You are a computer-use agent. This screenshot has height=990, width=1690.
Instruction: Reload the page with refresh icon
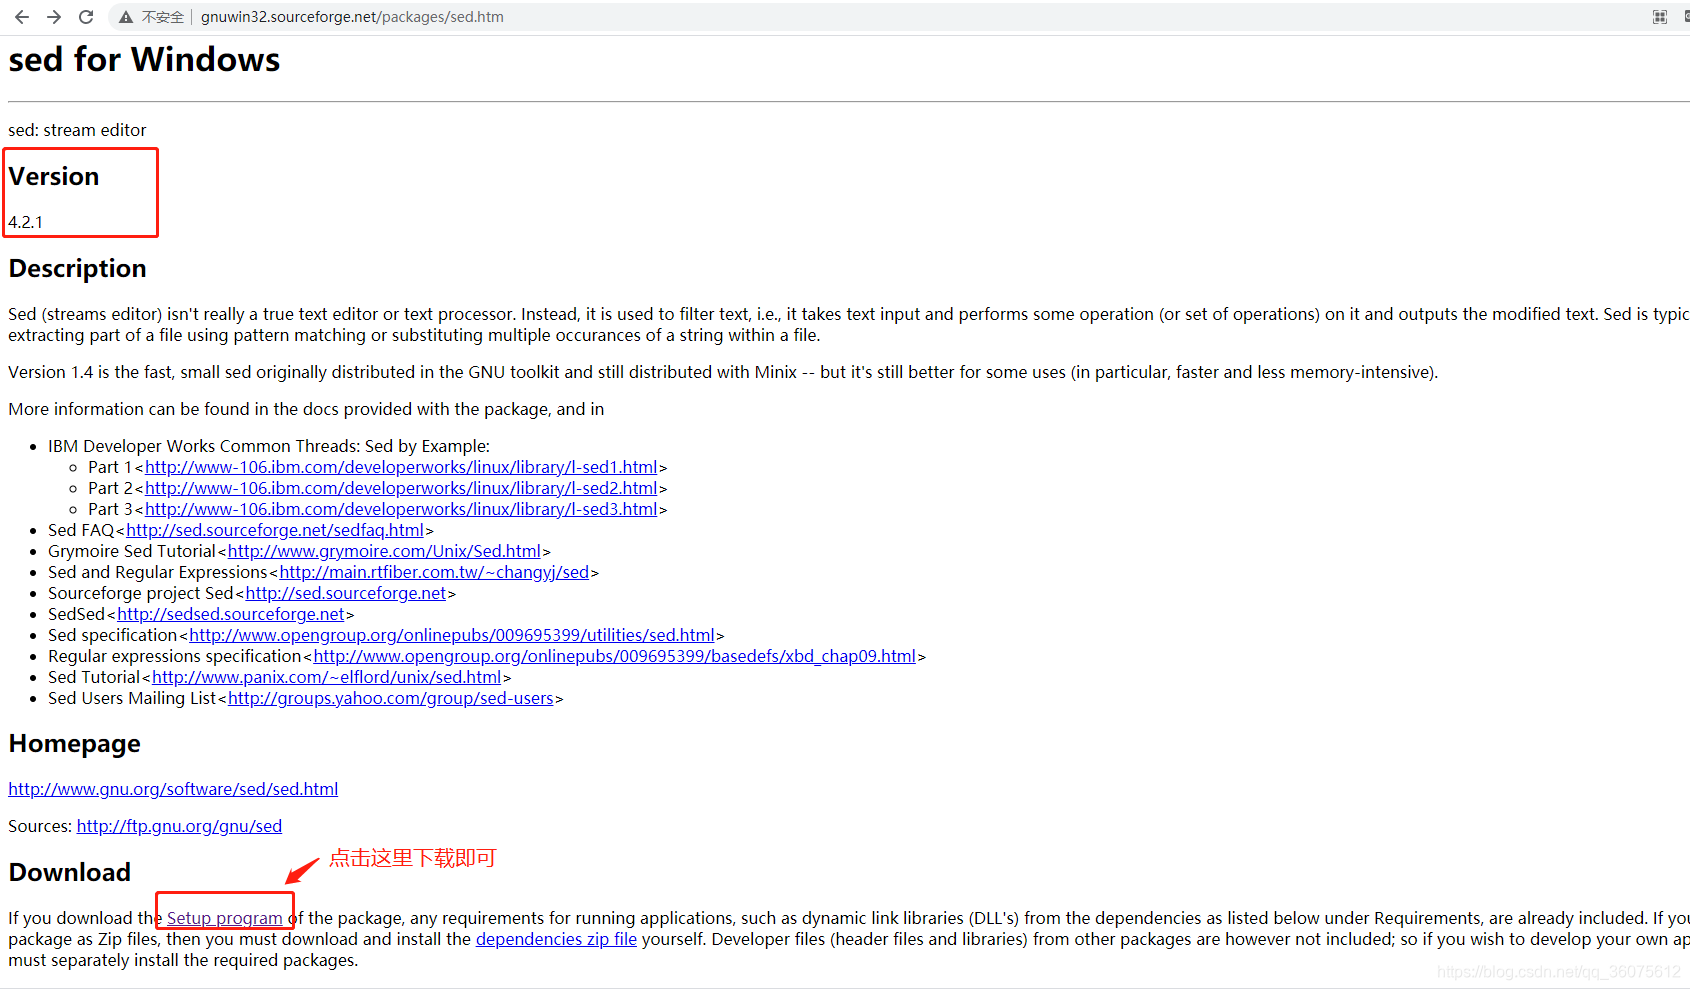[x=86, y=17]
